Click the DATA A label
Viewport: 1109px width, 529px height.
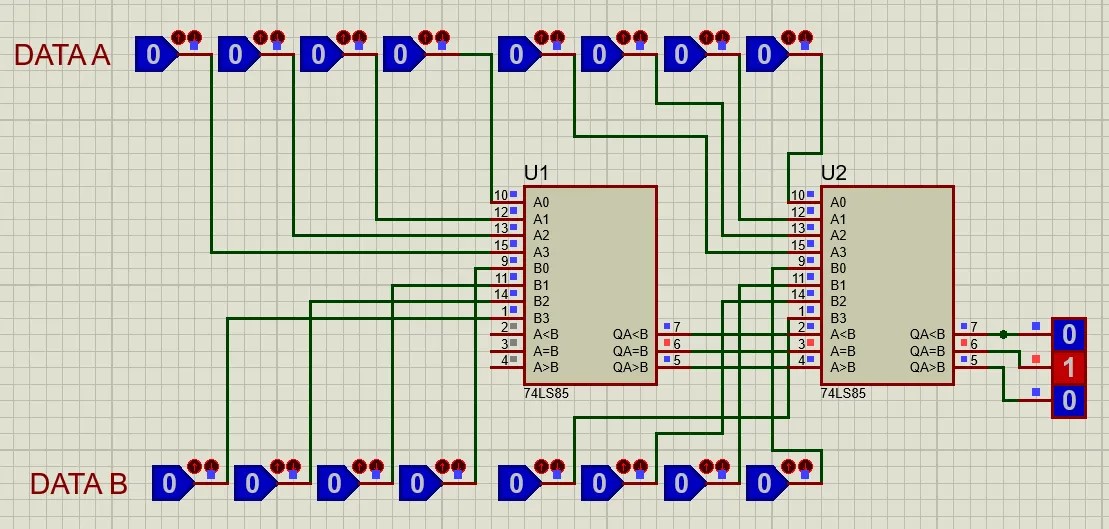click(62, 55)
